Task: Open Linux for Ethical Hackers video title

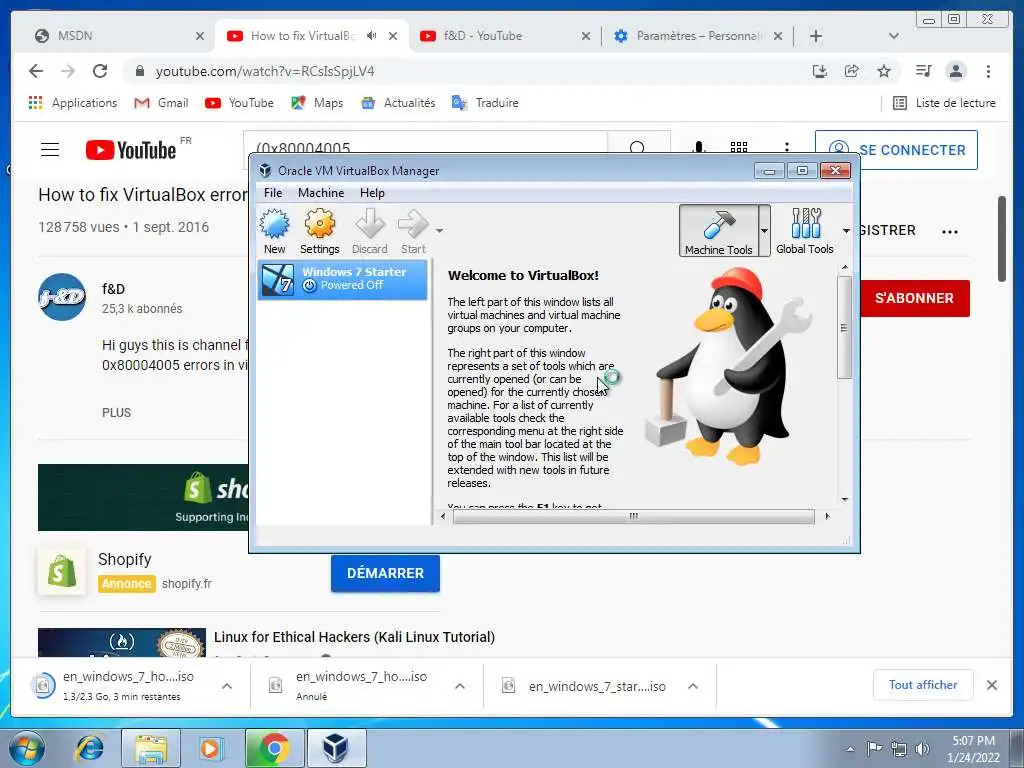Action: 355,637
